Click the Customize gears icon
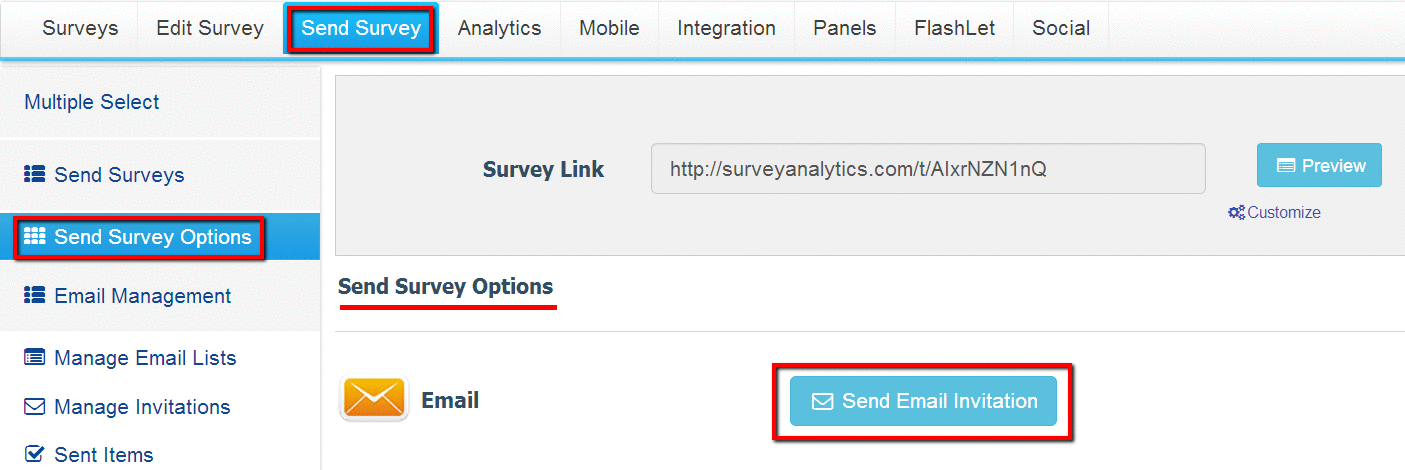This screenshot has width=1405, height=470. click(1237, 212)
